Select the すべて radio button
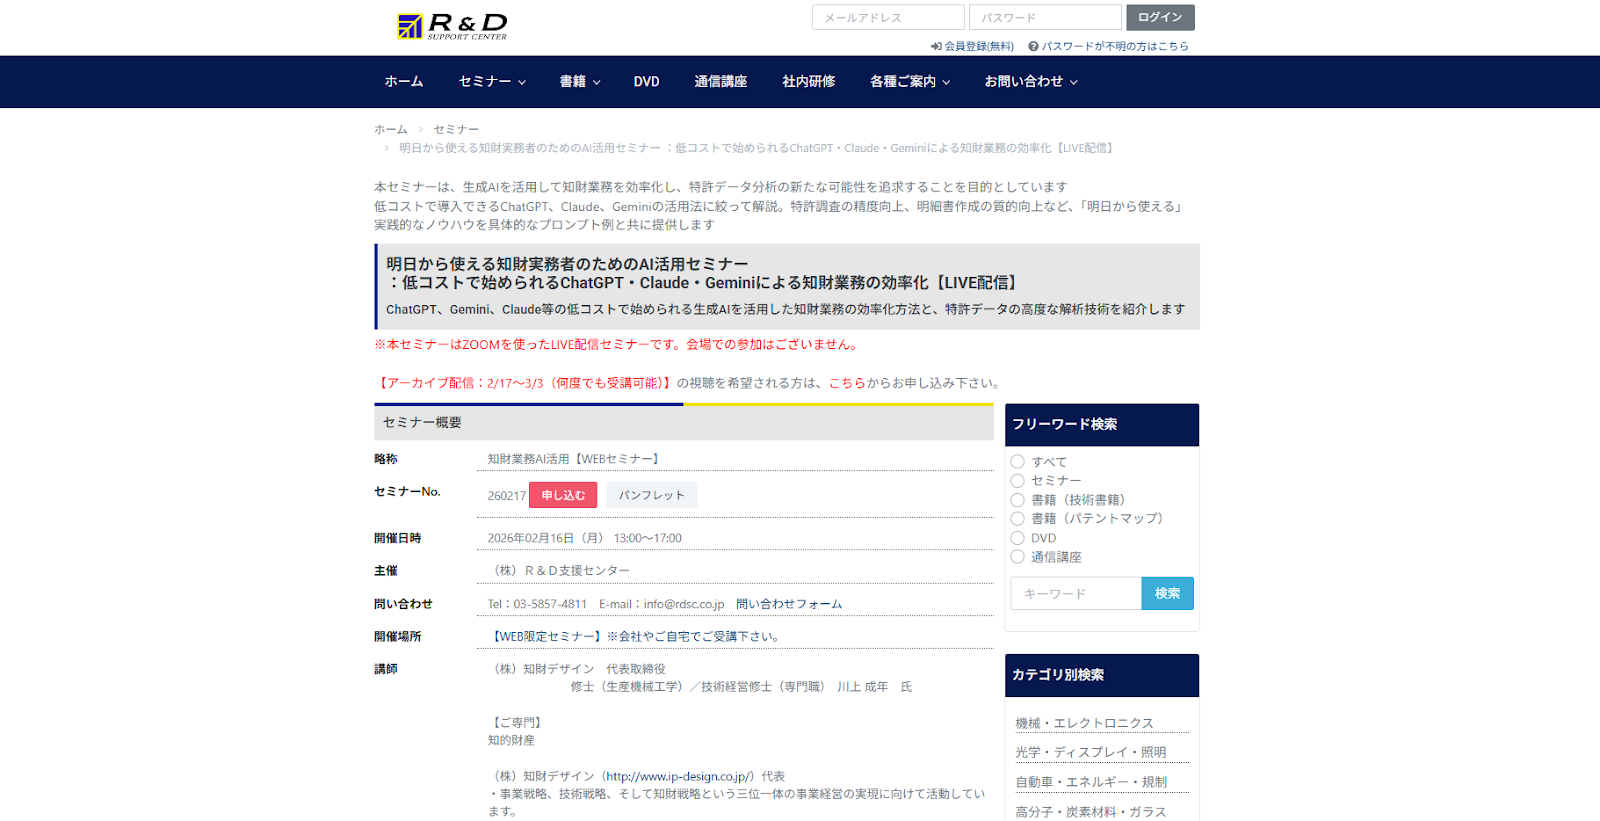This screenshot has height=821, width=1600. [1017, 462]
